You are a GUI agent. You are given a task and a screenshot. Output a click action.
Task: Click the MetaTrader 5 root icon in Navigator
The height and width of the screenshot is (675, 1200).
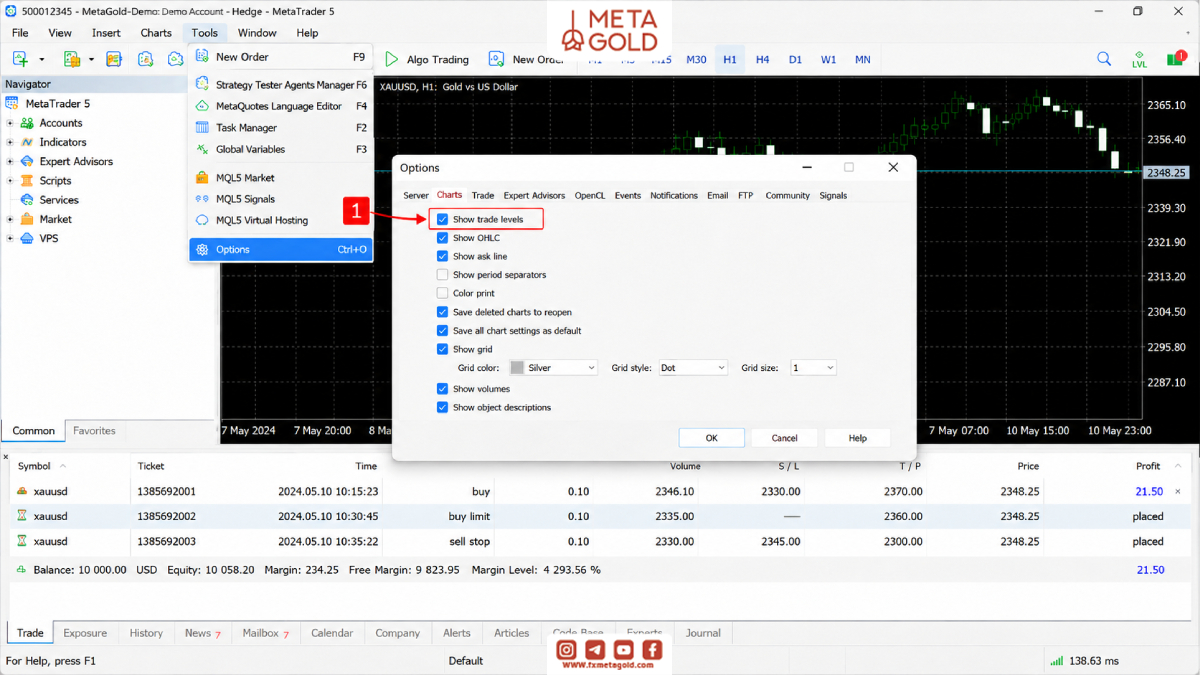tap(12, 103)
